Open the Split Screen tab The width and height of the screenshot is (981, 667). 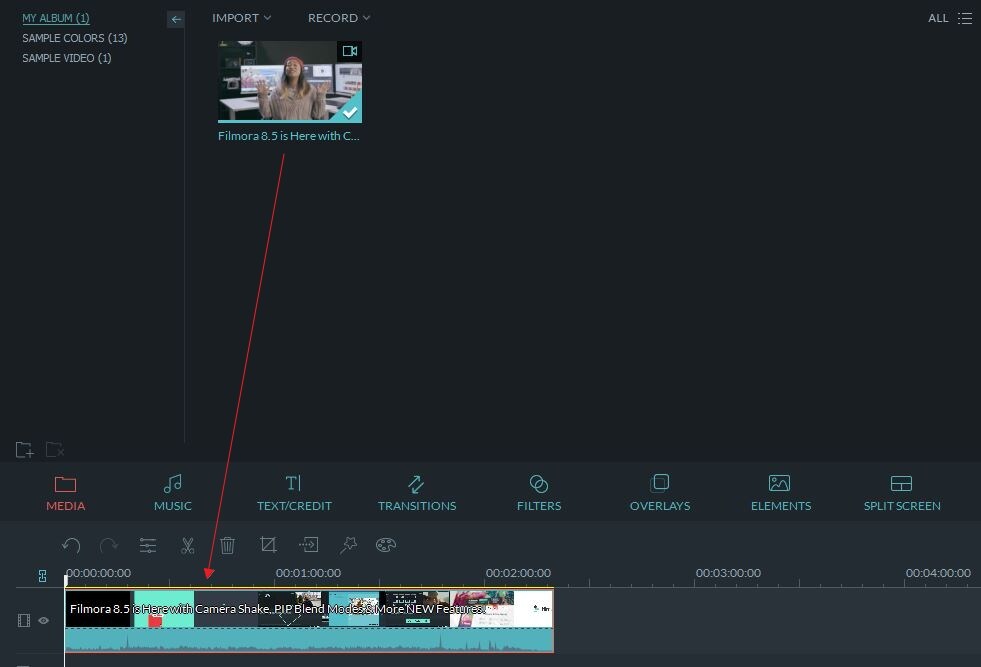click(x=902, y=493)
